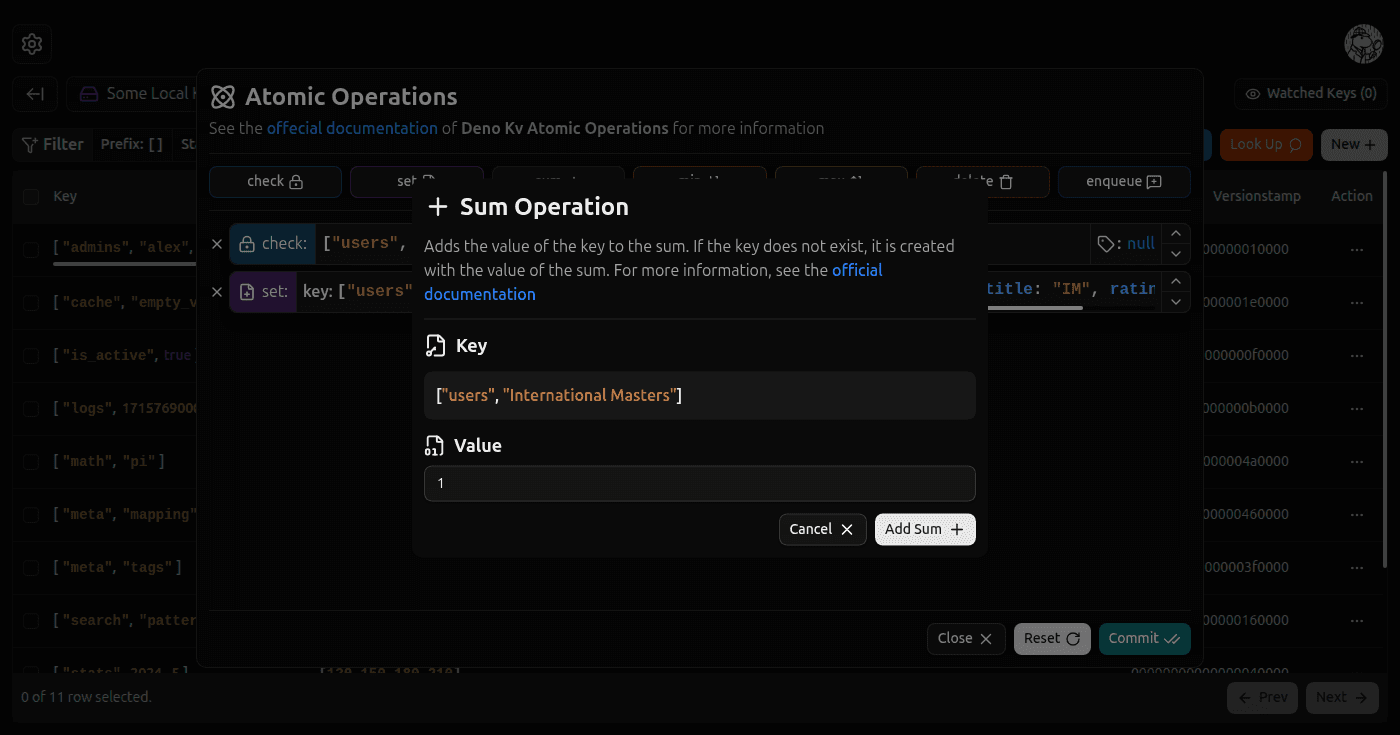The width and height of the screenshot is (1400, 735).
Task: Open the Filter control
Action: pos(53,145)
